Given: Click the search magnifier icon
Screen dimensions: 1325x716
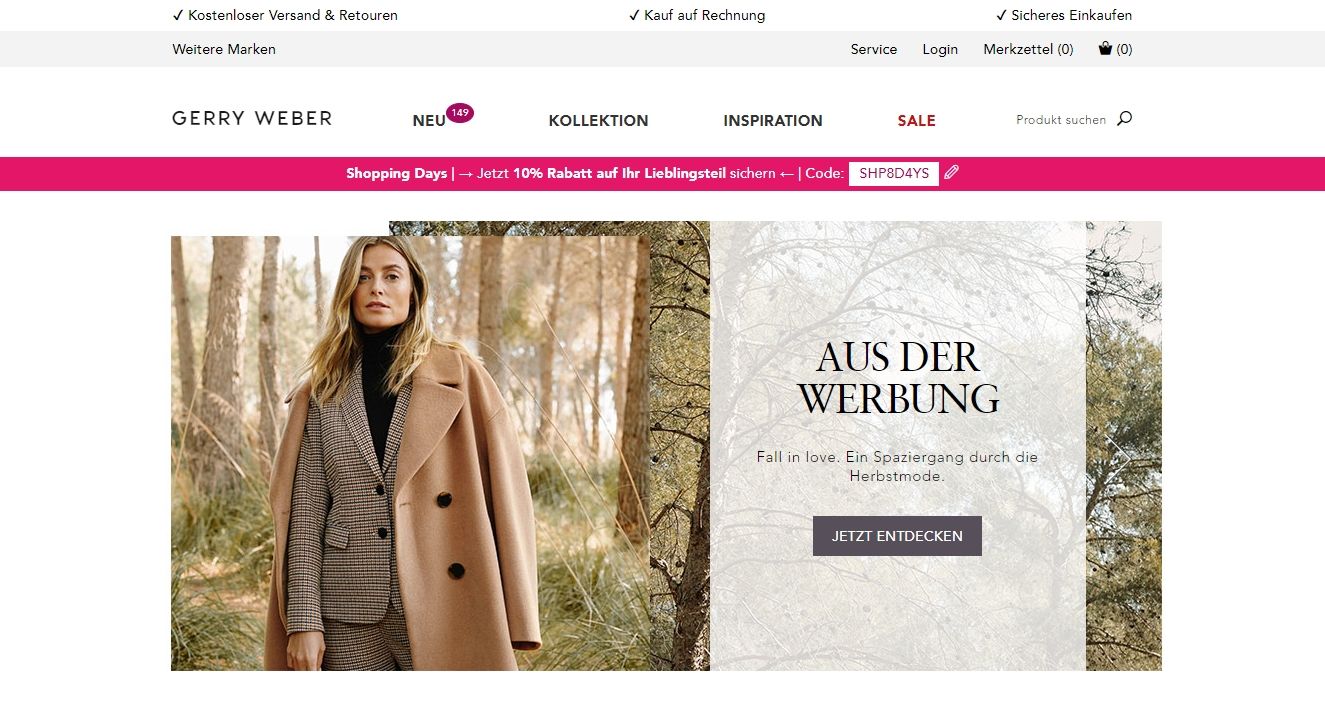Looking at the screenshot, I should pyautogui.click(x=1124, y=119).
